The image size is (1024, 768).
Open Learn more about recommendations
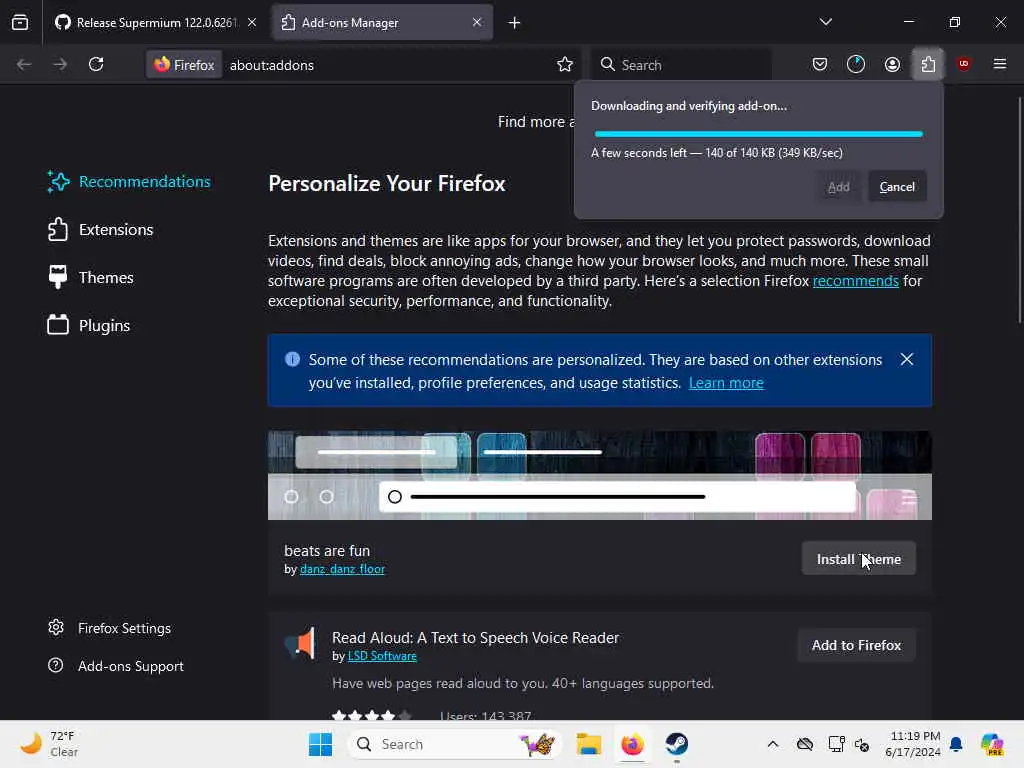pos(726,383)
